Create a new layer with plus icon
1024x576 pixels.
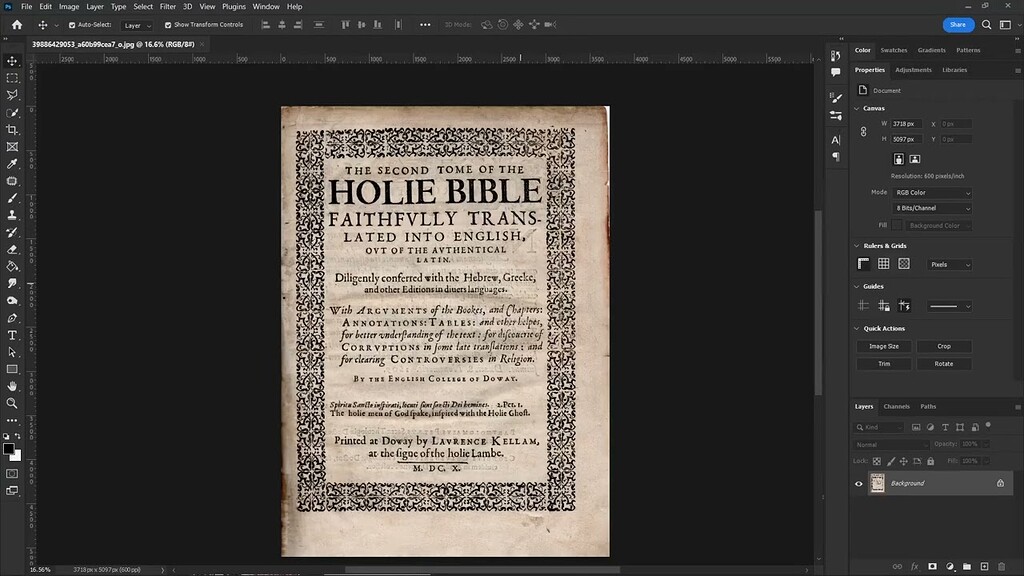[x=984, y=567]
